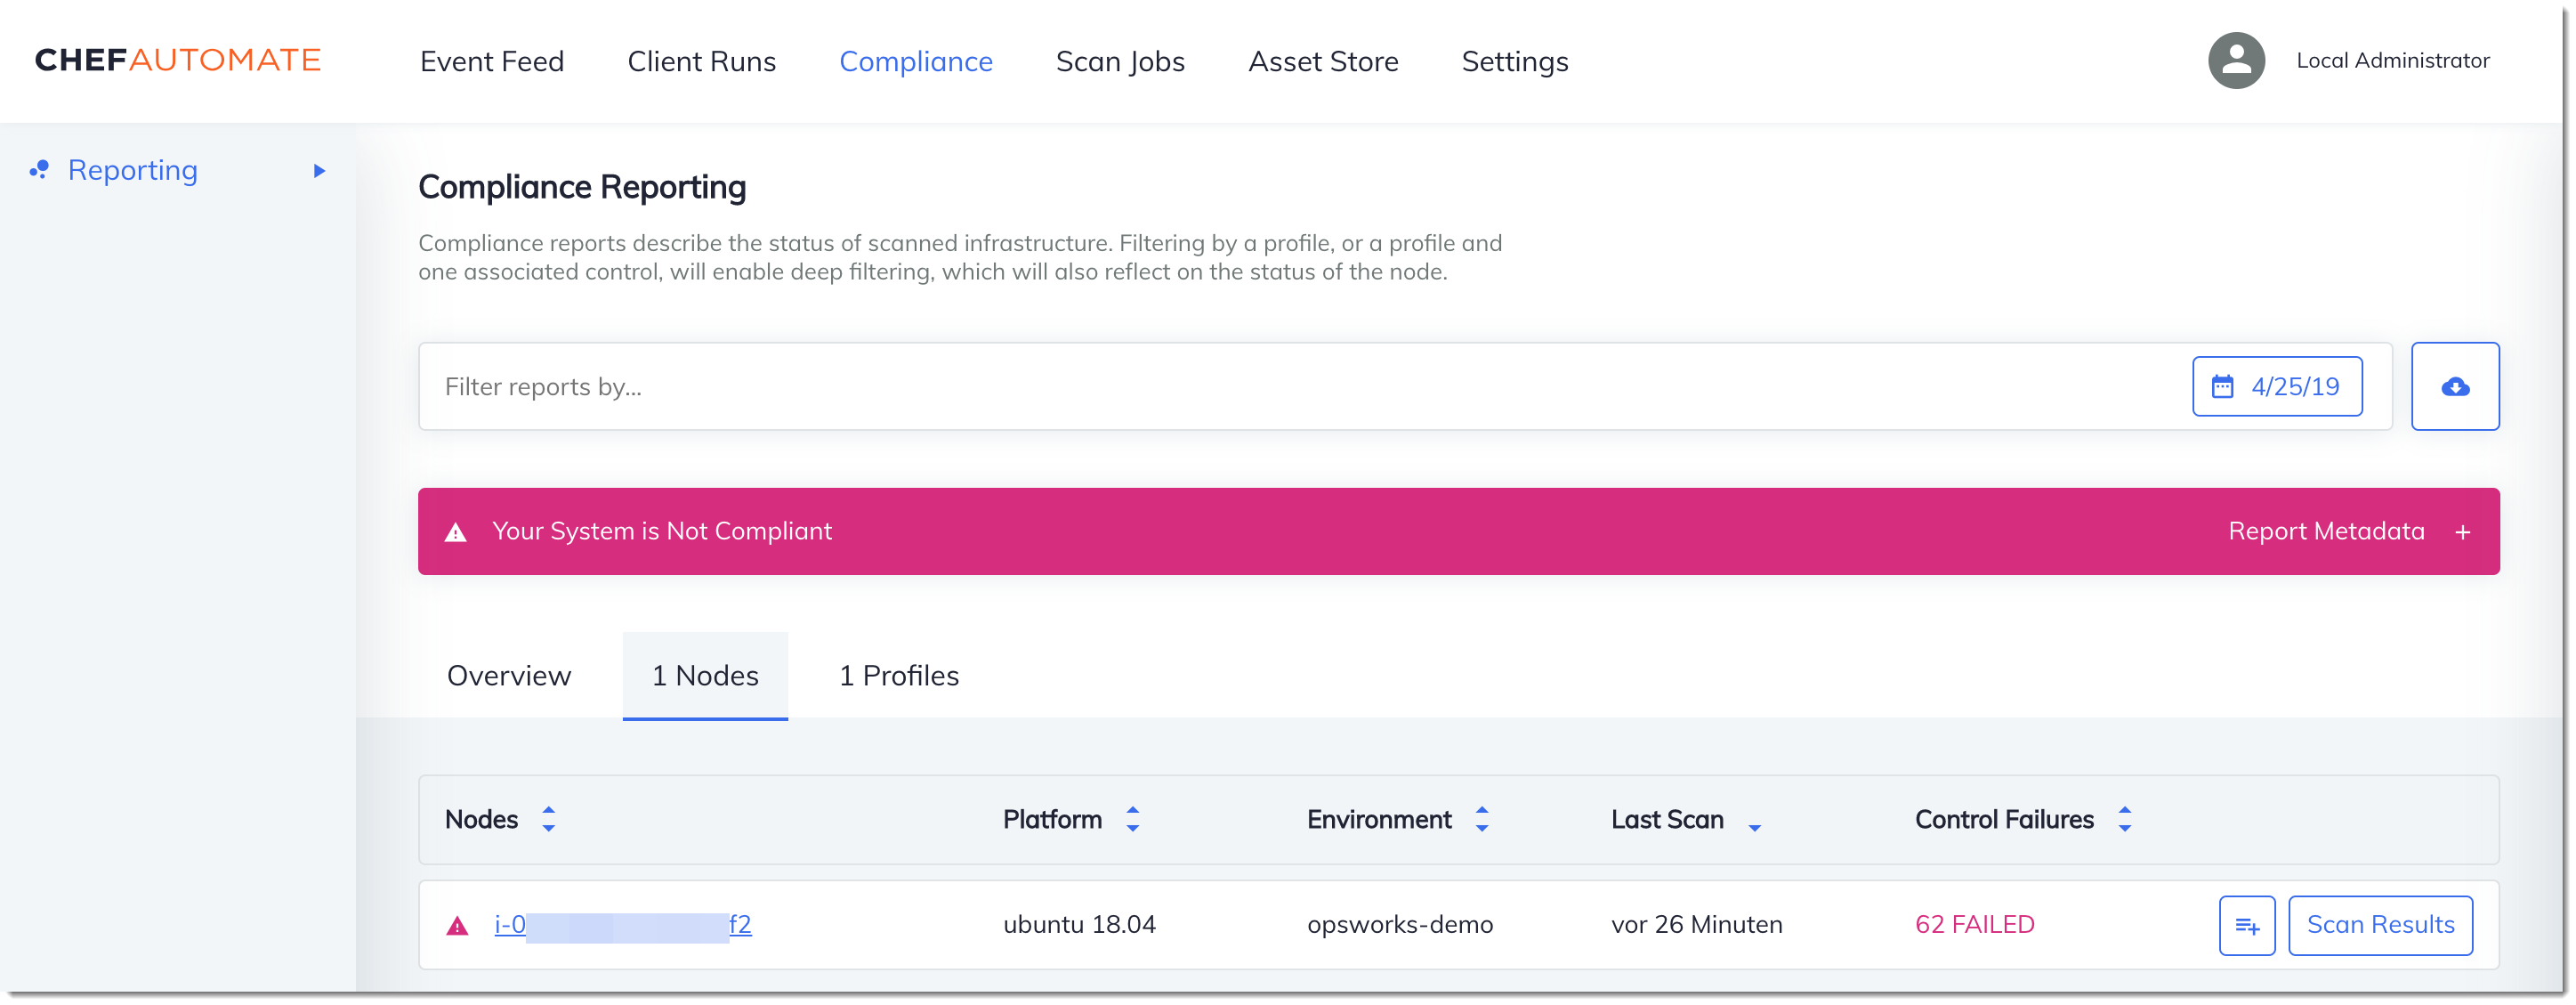Open the Compliance navigation menu item
Viewport: 2576px width, 1005px height.
pos(915,61)
